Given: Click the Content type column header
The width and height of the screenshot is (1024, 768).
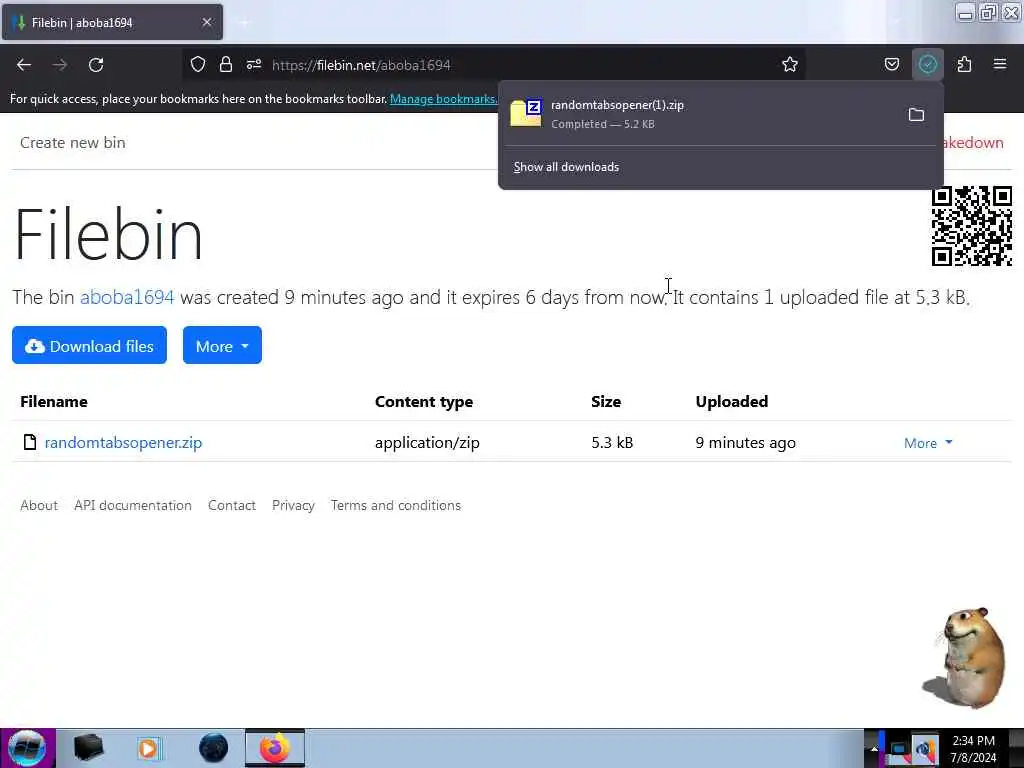Looking at the screenshot, I should pyautogui.click(x=424, y=402).
